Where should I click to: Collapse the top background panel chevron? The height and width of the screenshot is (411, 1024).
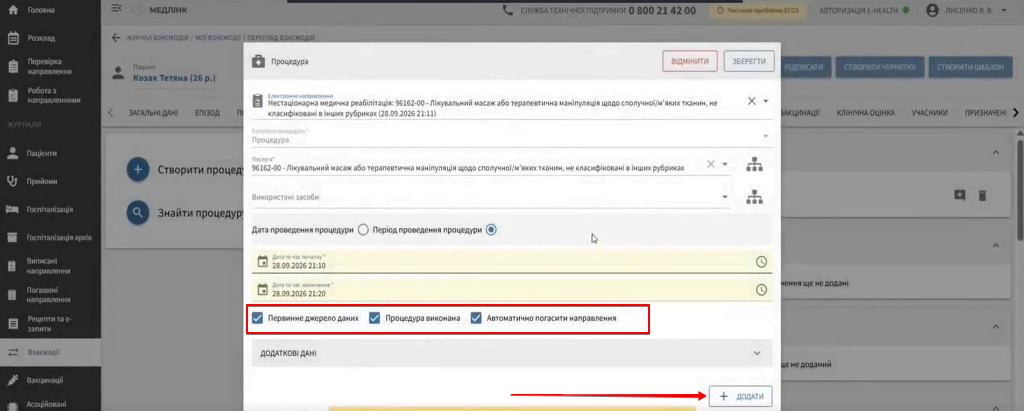pos(996,152)
